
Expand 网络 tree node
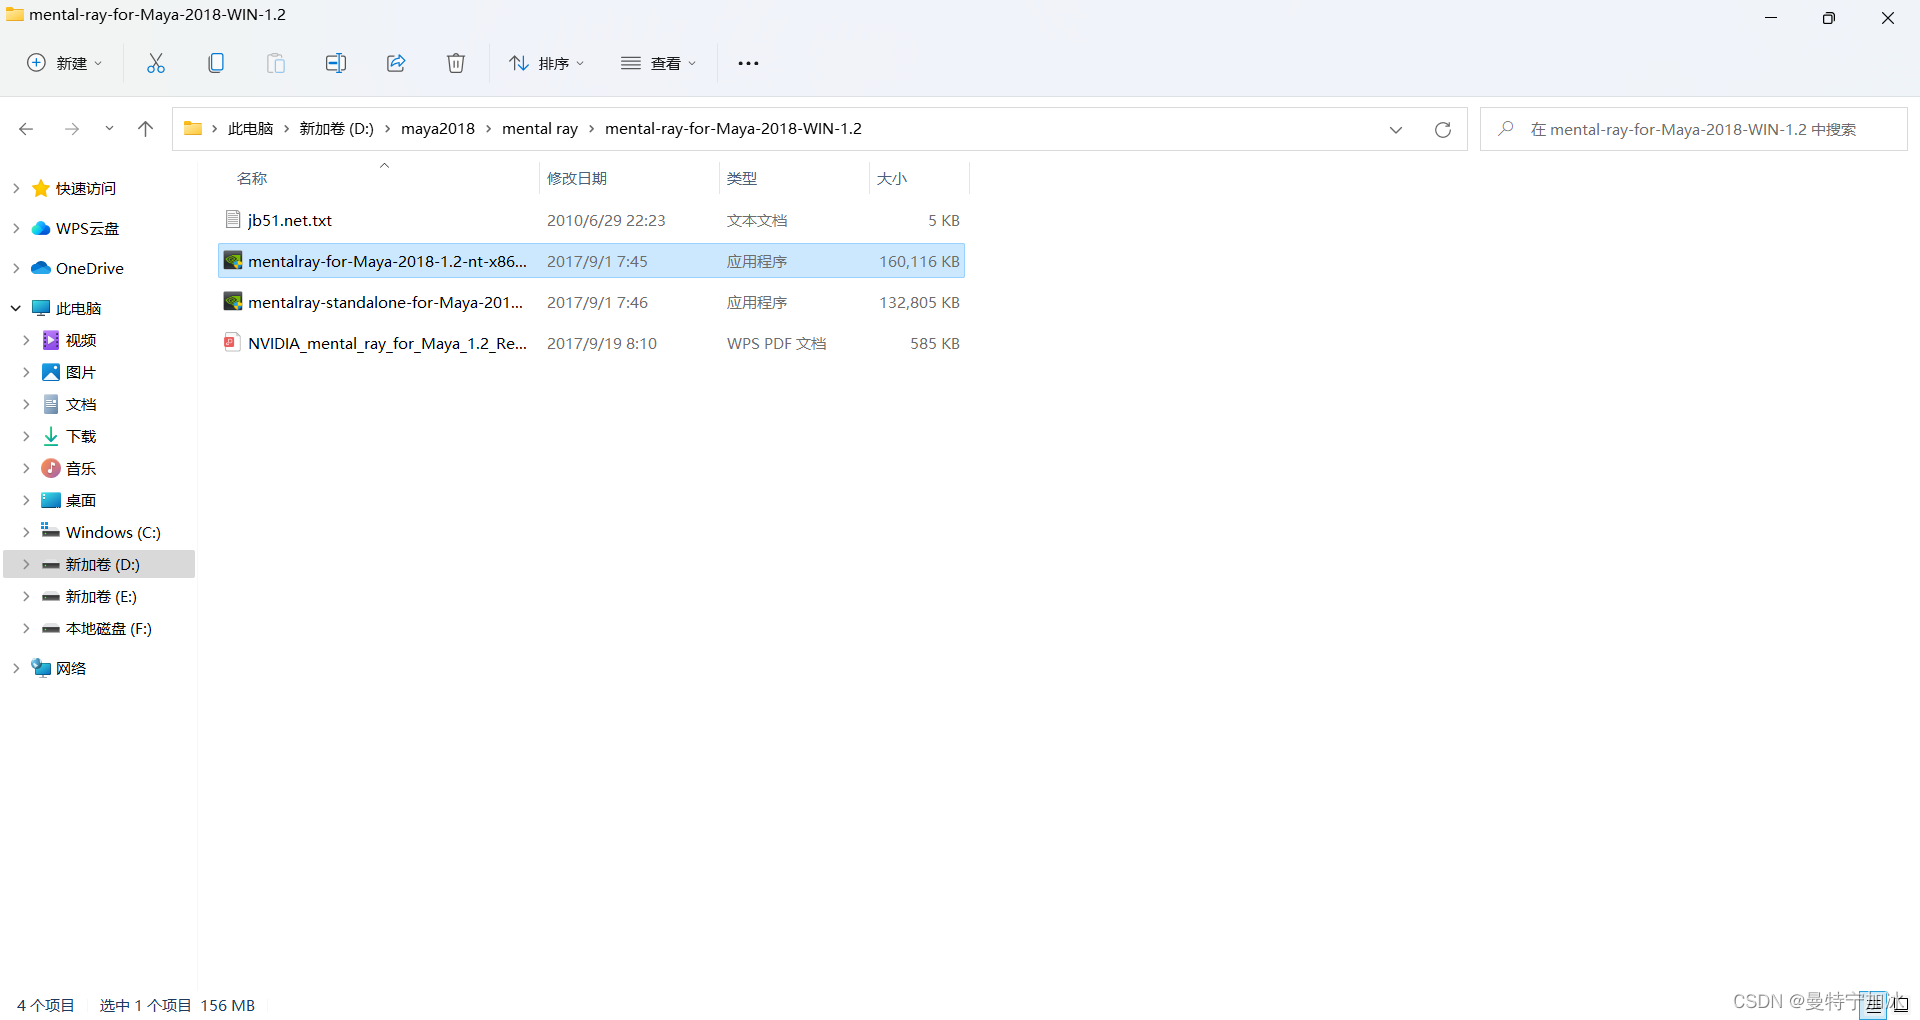[16, 668]
